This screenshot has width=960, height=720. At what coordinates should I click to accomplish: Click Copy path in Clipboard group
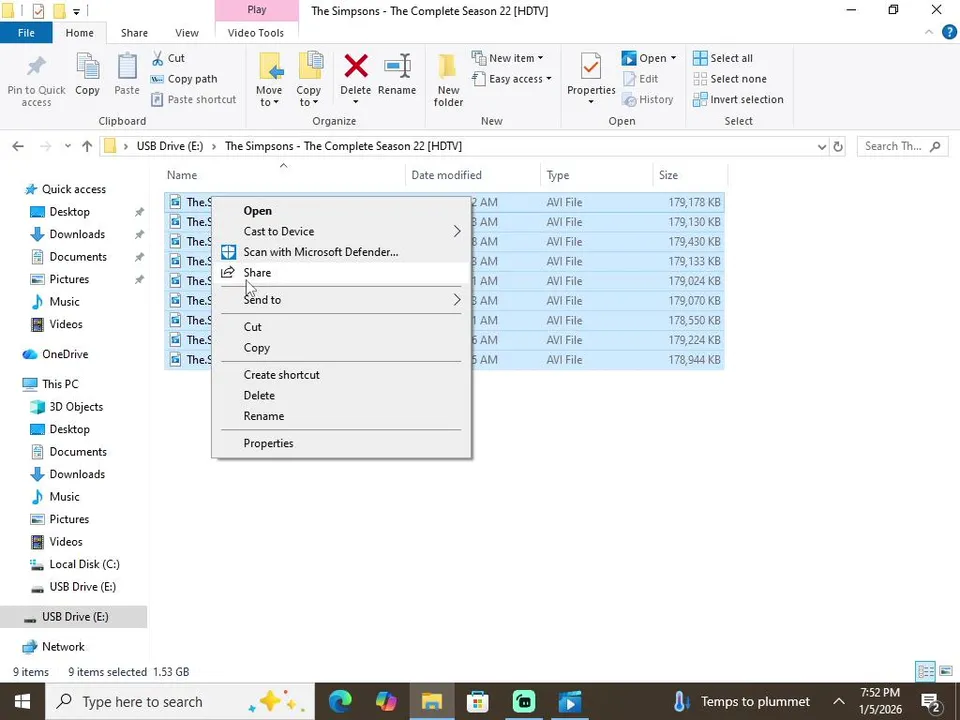[184, 79]
